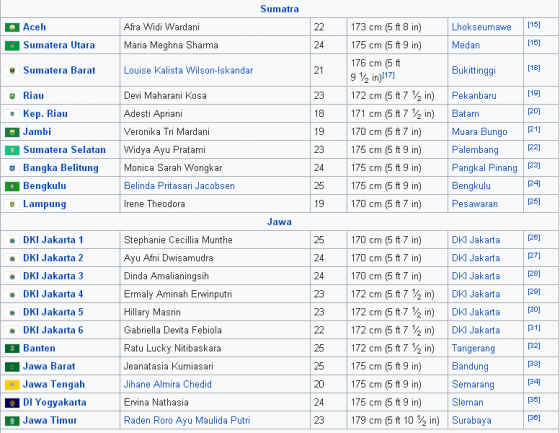The height and width of the screenshot is (433, 560).
Task: Open the Sumatra section heading link
Action: pyautogui.click(x=279, y=9)
